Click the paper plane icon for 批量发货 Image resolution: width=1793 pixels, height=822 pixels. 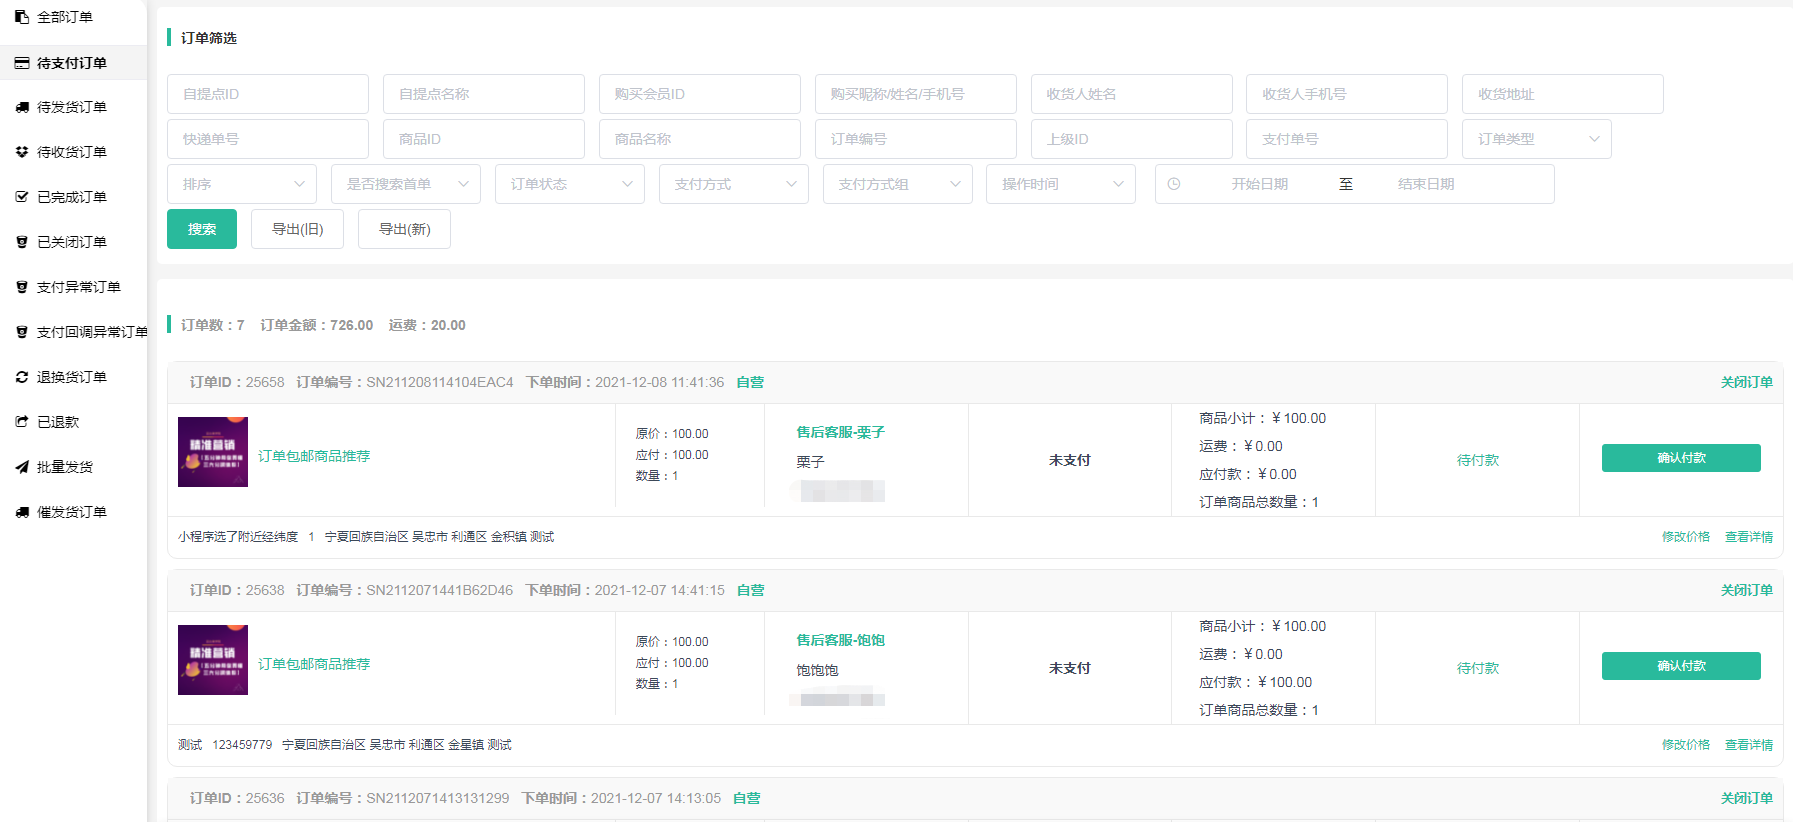22,467
